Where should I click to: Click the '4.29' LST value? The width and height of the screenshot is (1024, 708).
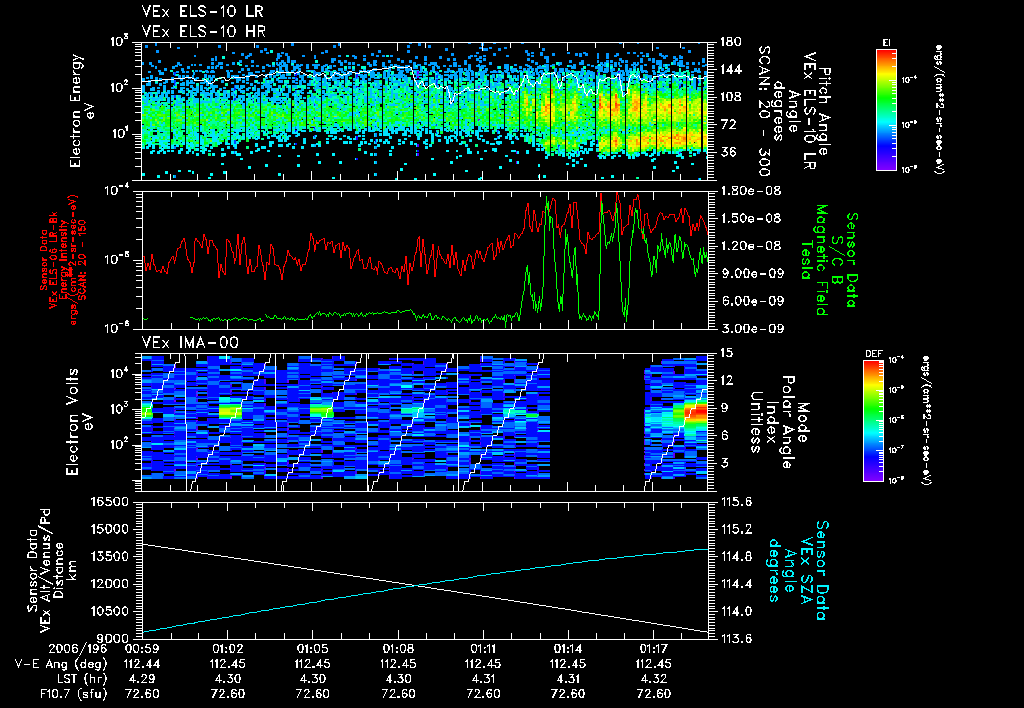(x=142, y=679)
